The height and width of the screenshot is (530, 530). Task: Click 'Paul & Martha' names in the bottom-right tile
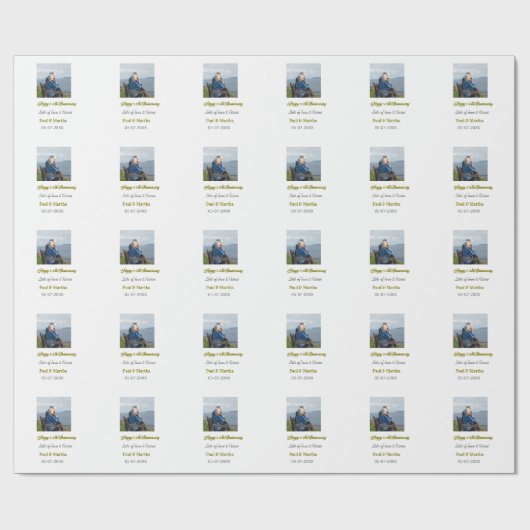pos(469,454)
